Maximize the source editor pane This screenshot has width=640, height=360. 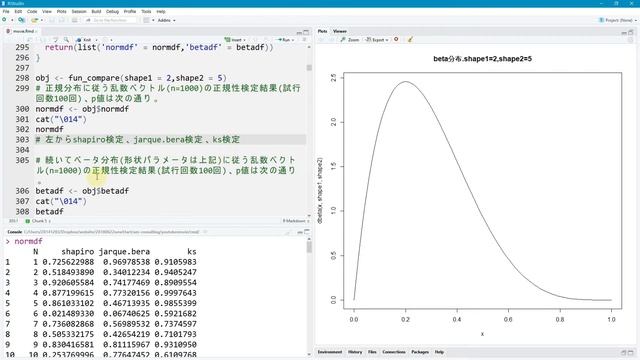coord(306,32)
